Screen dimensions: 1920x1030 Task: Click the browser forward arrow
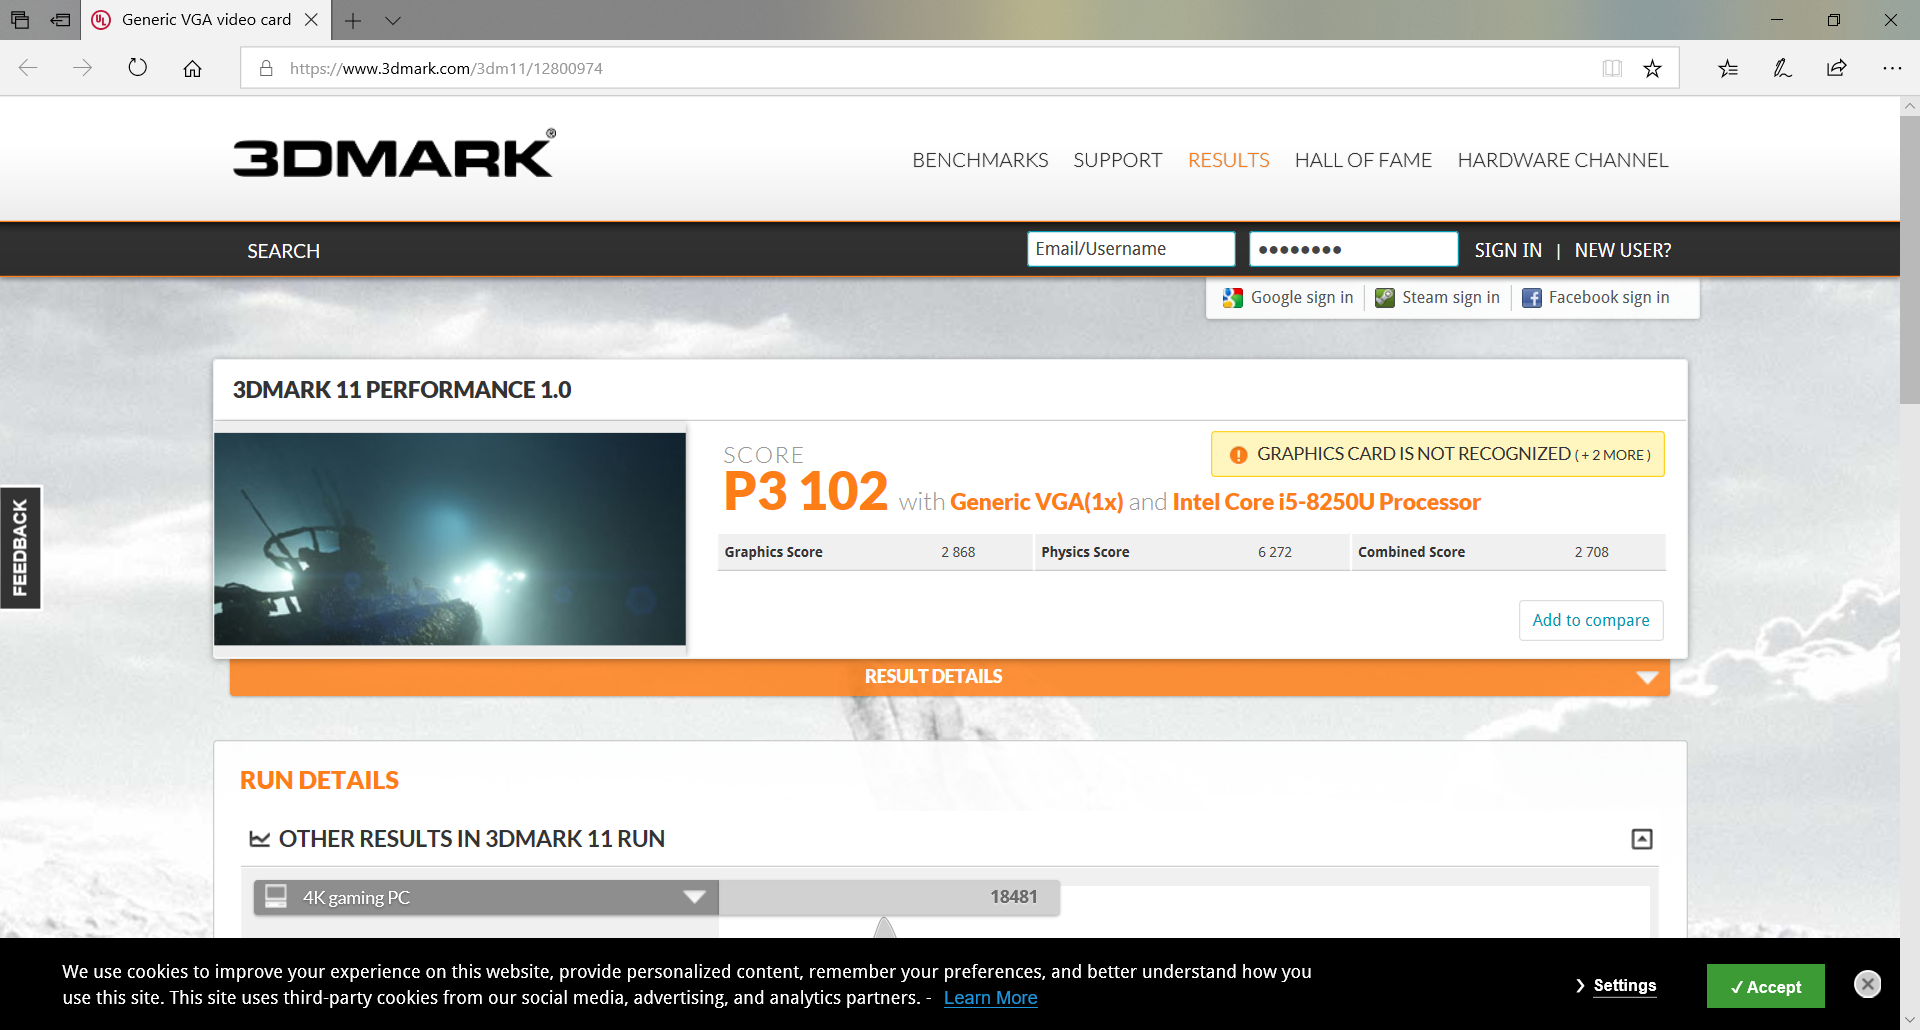tap(83, 68)
